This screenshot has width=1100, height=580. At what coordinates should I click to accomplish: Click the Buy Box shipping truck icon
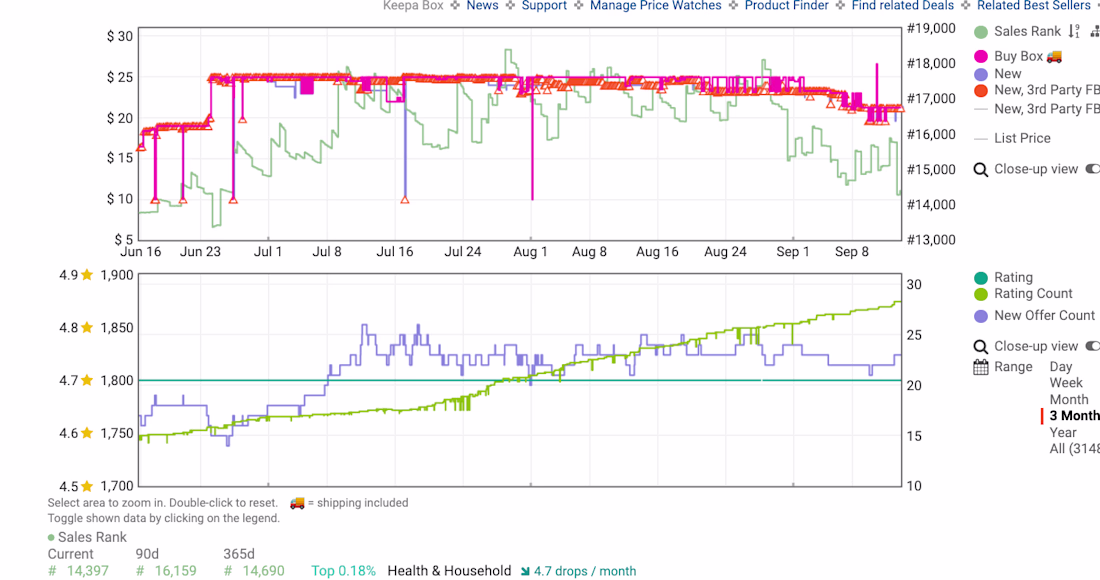[x=1054, y=56]
